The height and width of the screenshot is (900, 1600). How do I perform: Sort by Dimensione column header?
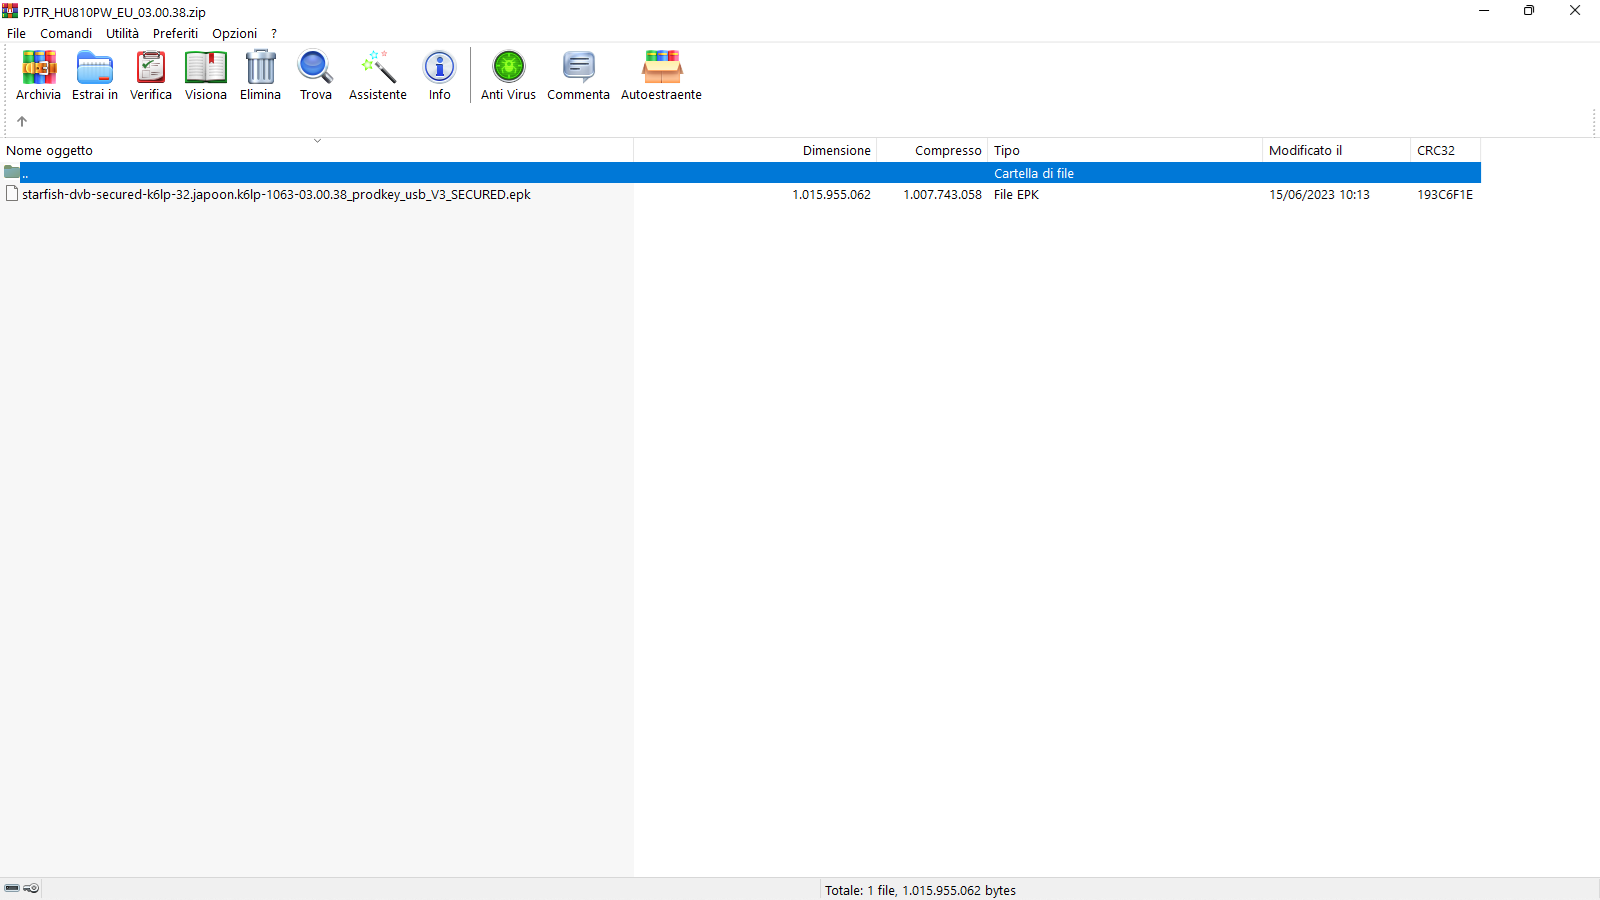755,150
